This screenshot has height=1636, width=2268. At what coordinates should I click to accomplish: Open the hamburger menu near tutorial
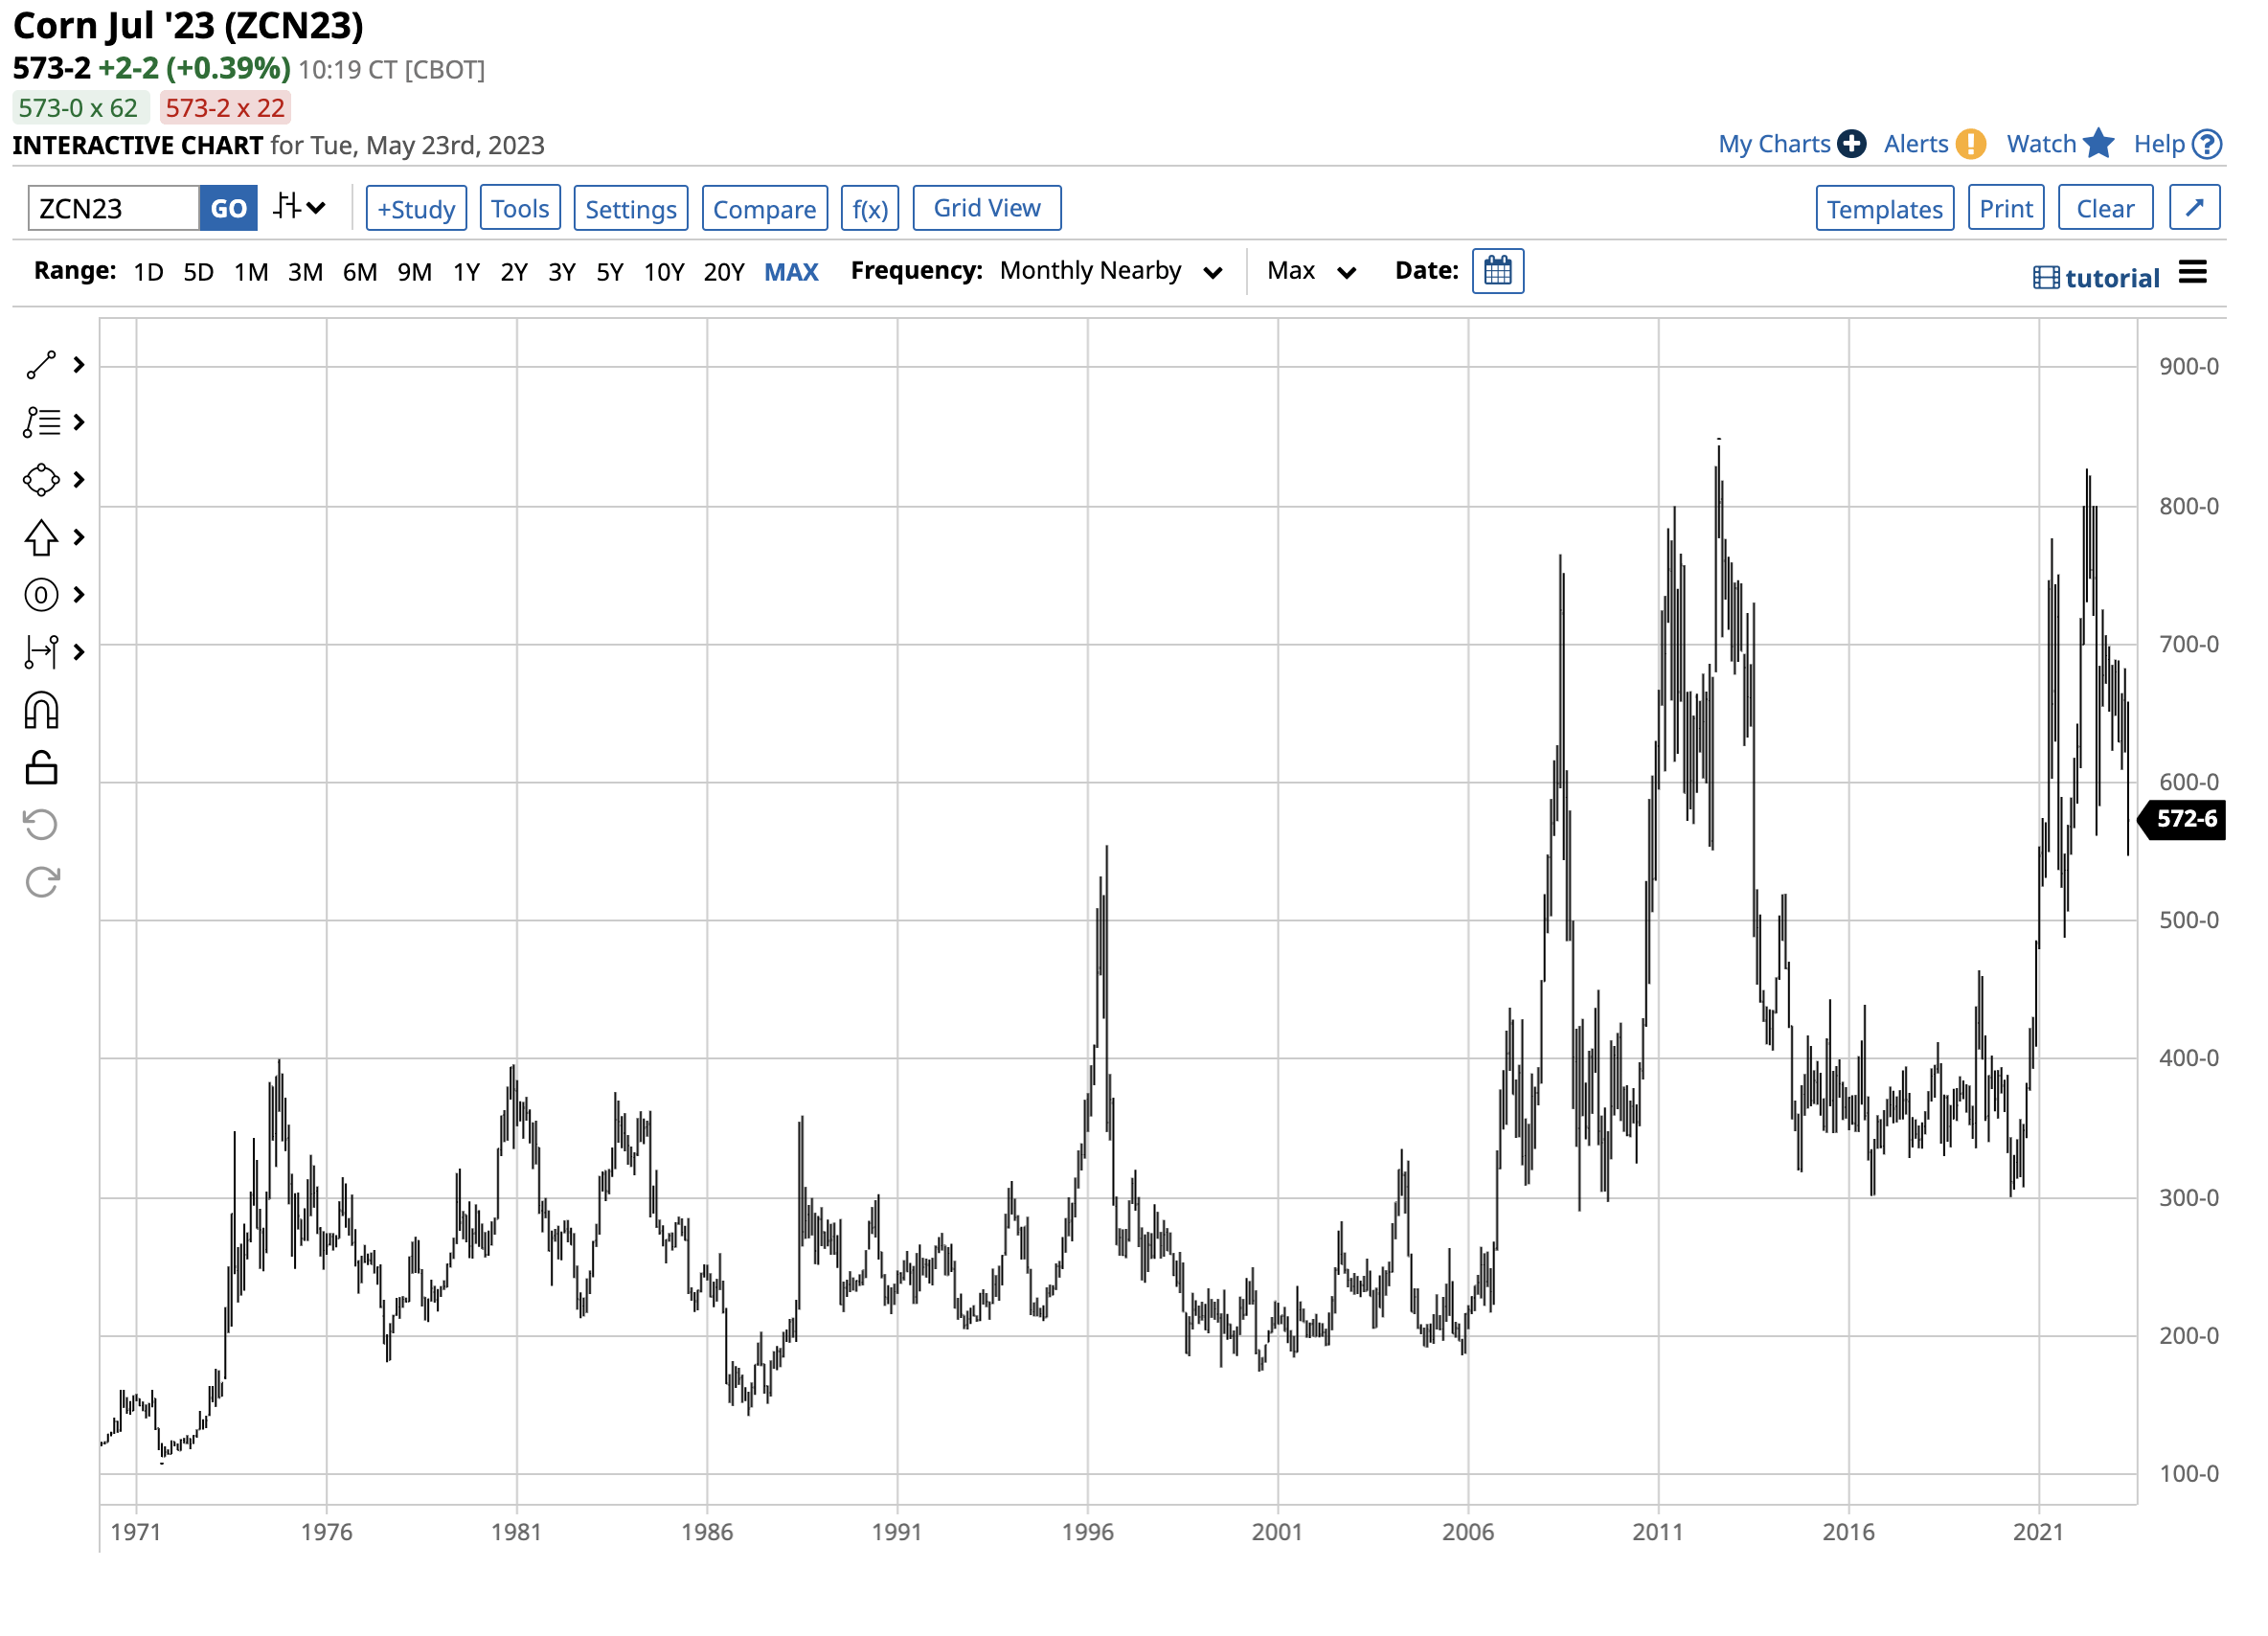(x=2195, y=271)
